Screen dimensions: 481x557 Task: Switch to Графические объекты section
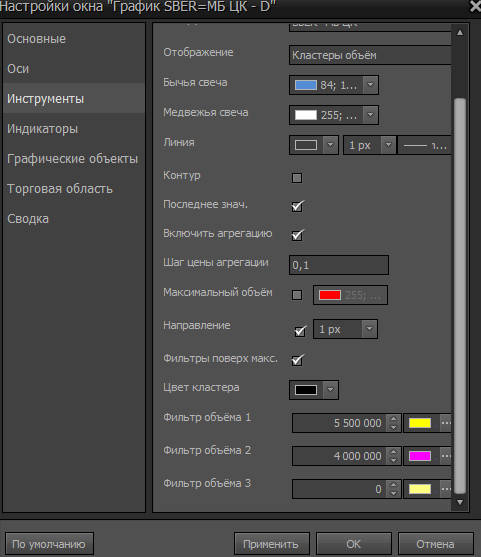[x=72, y=159]
